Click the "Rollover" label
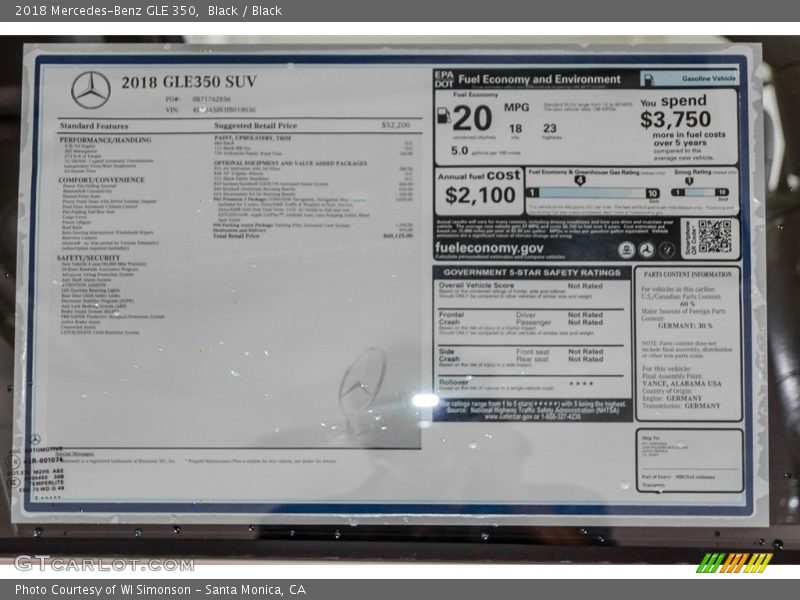 pos(453,382)
